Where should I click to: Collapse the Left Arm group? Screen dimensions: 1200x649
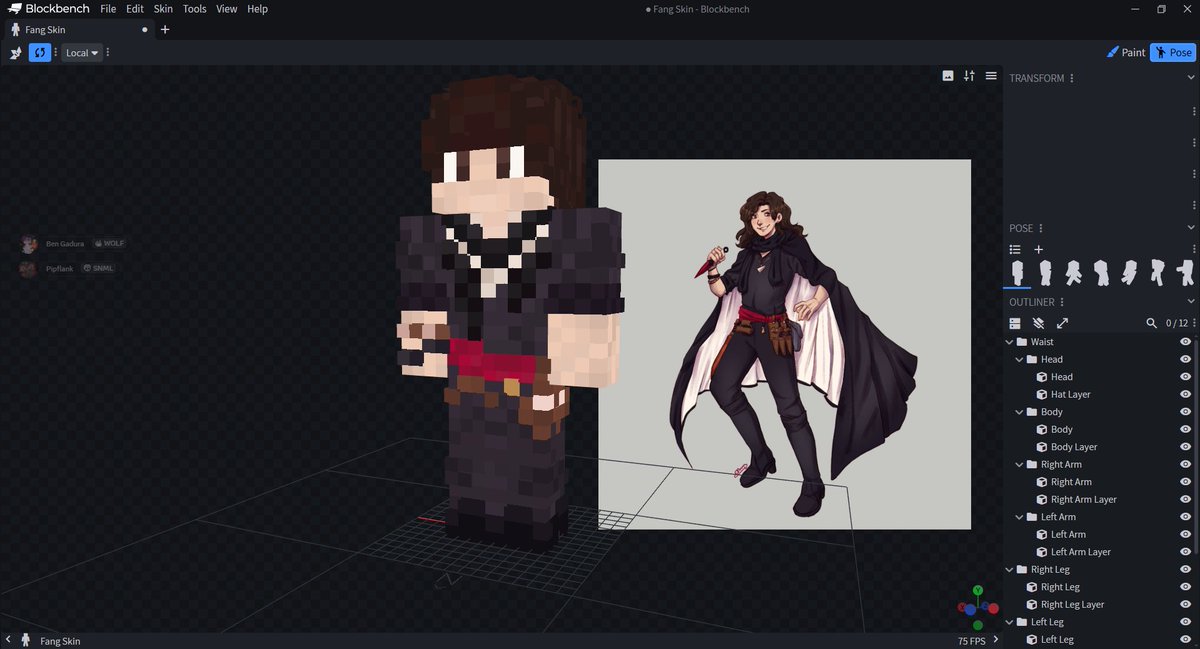click(1019, 517)
